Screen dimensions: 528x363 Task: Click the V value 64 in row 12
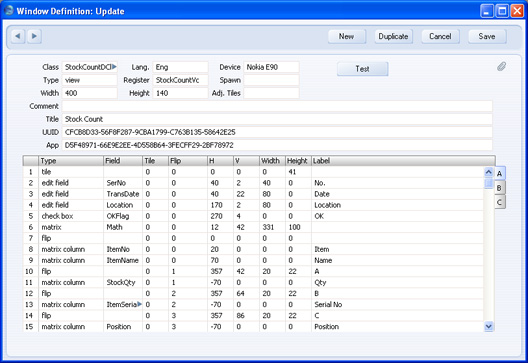click(x=246, y=293)
